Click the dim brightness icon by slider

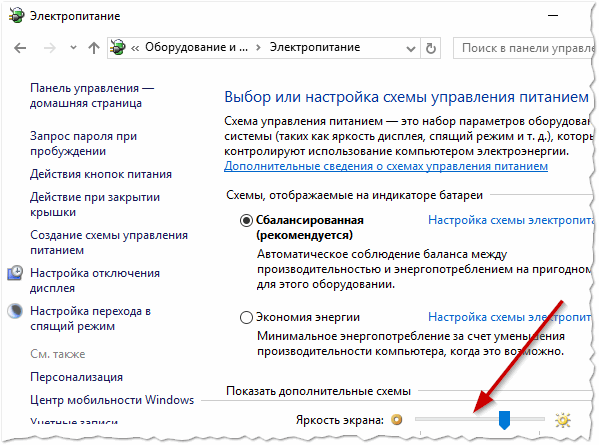pos(397,420)
